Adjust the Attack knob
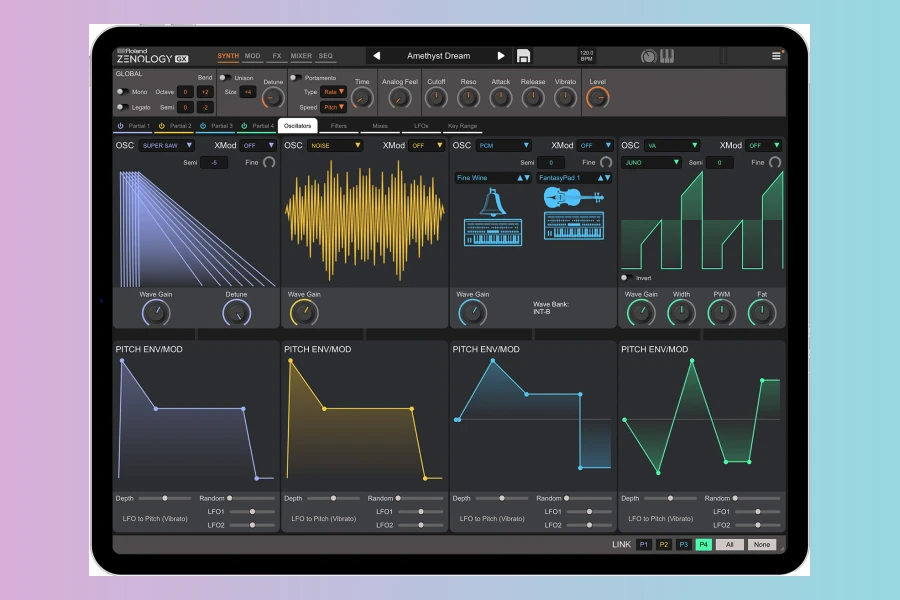 (501, 98)
